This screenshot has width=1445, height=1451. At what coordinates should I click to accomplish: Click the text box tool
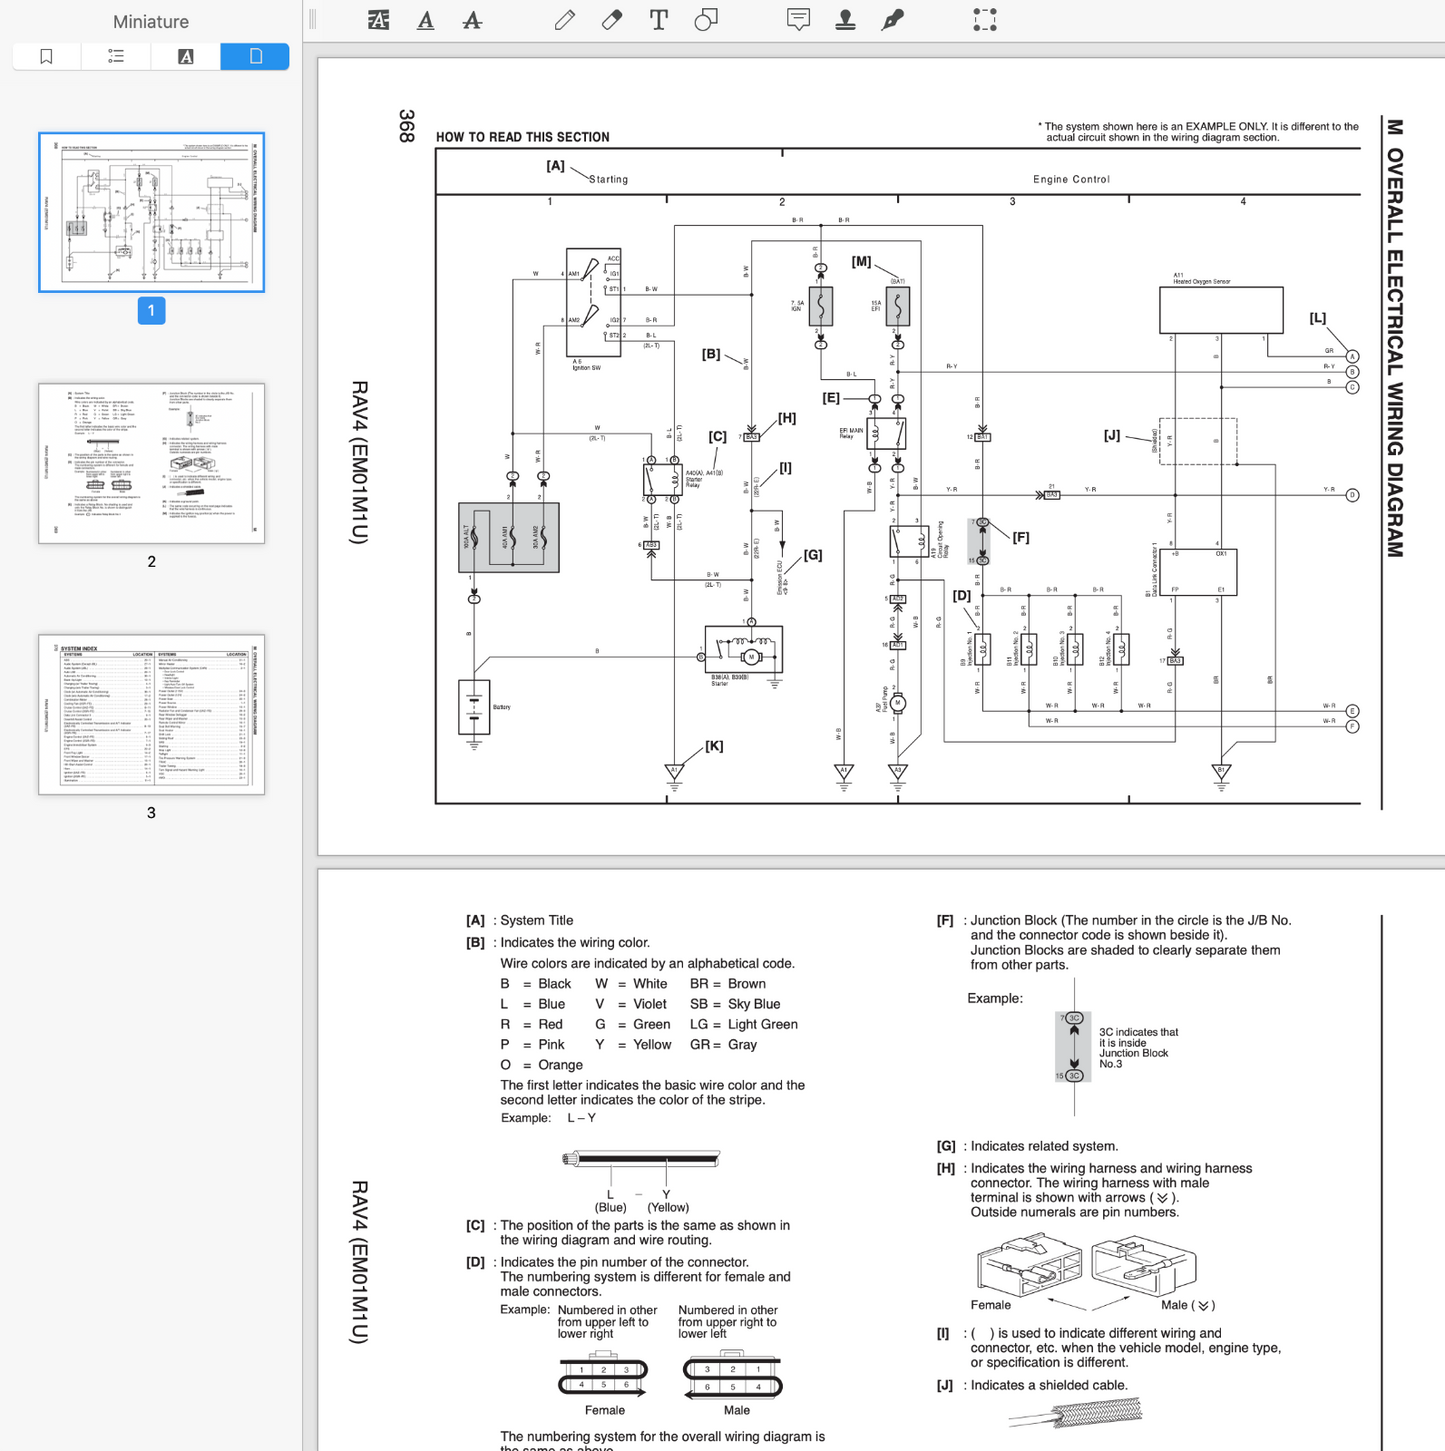tap(659, 20)
